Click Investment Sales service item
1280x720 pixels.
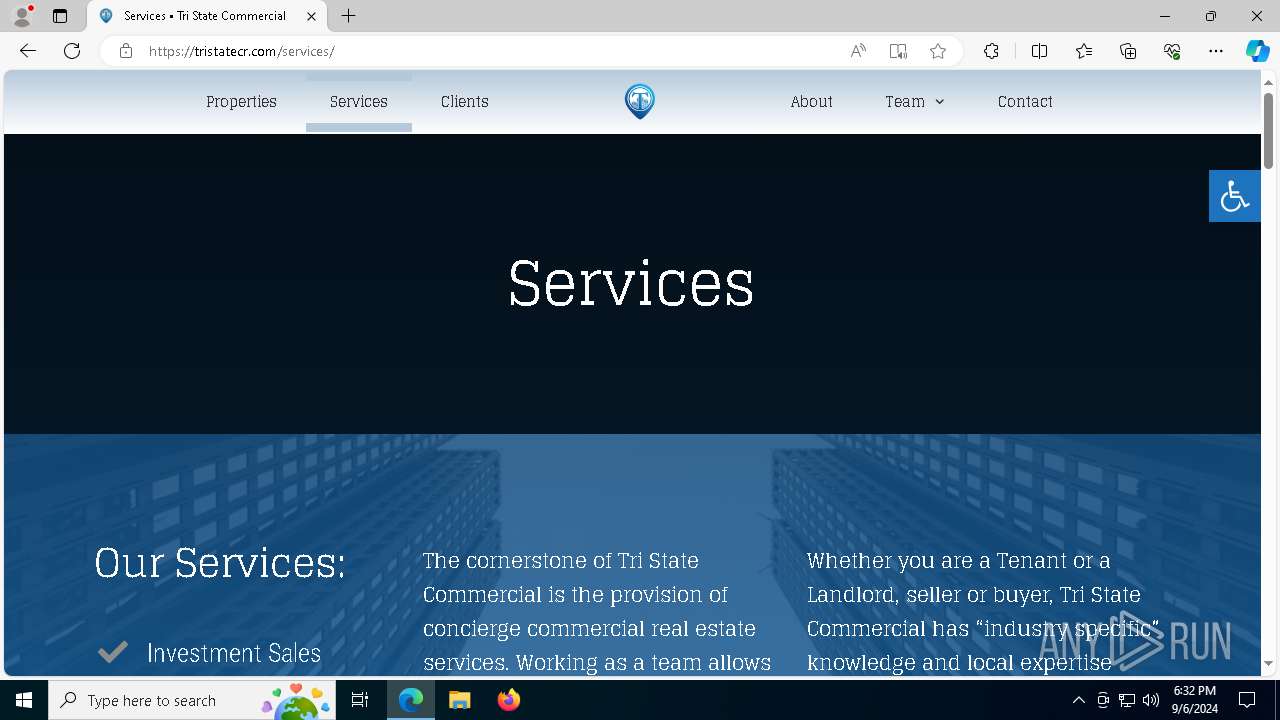click(x=234, y=653)
